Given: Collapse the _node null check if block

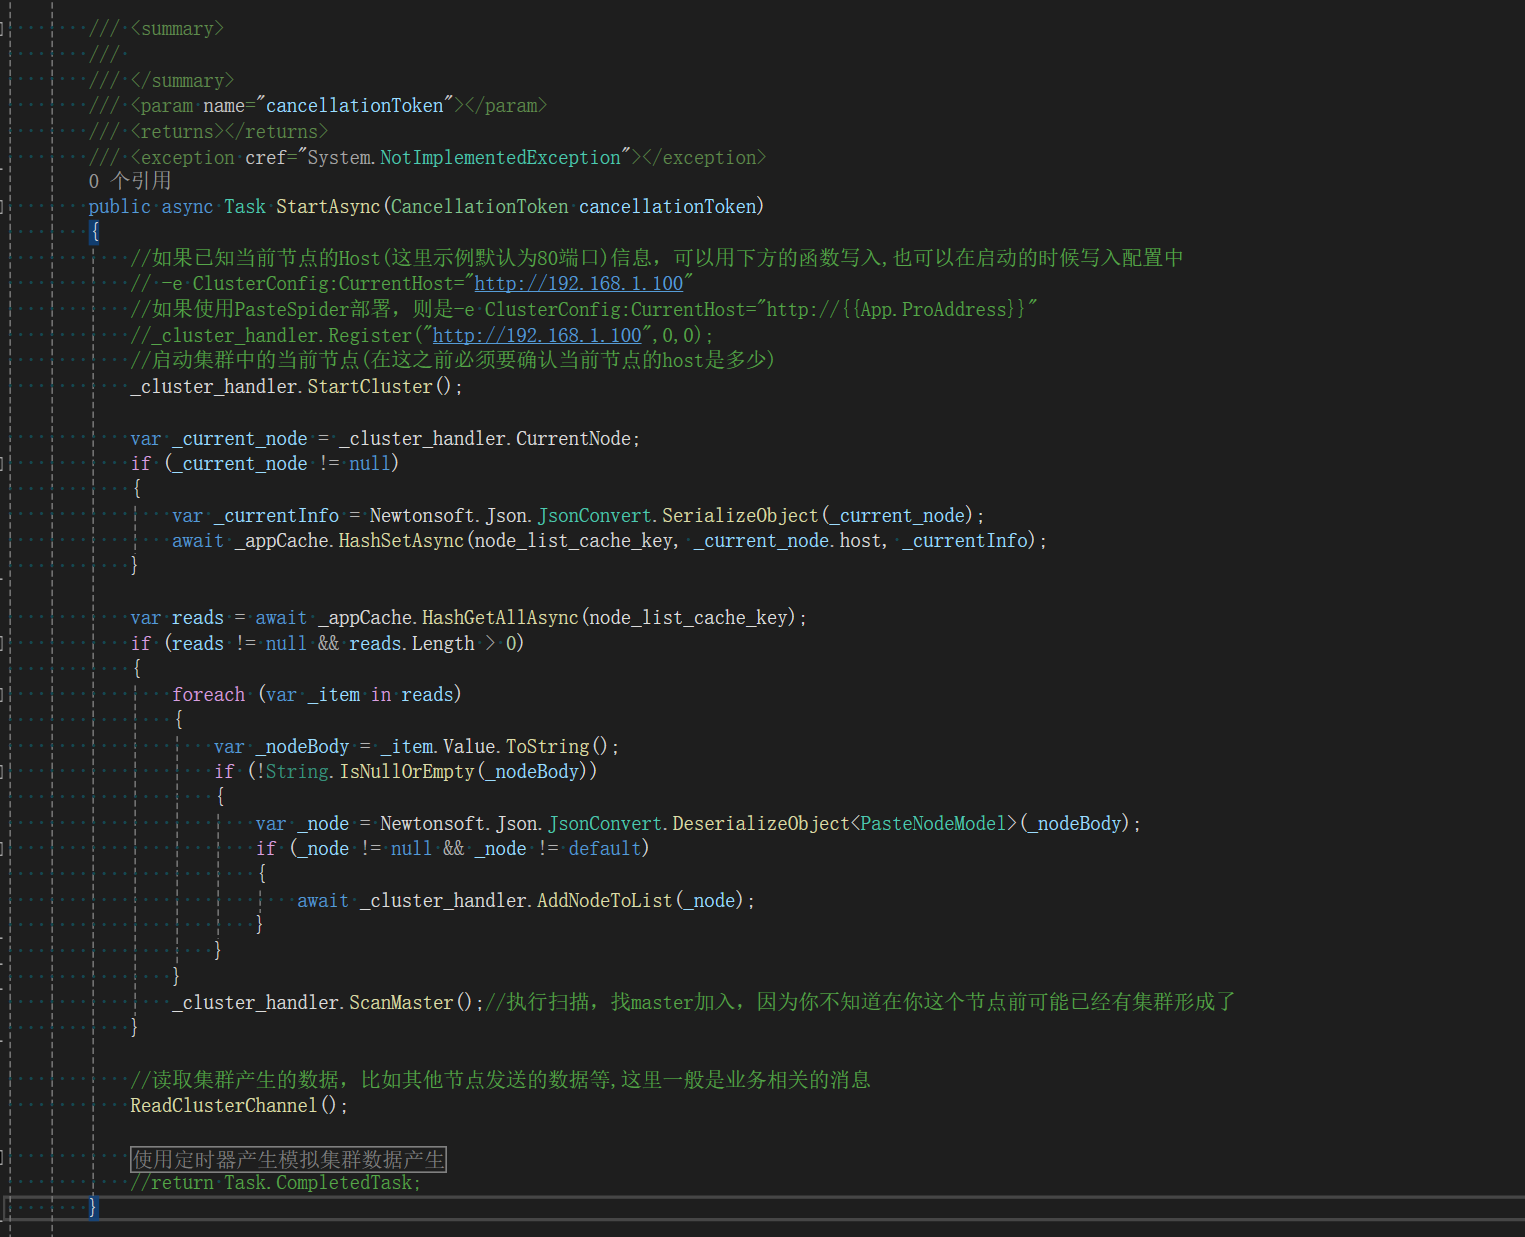Looking at the screenshot, I should [3, 849].
